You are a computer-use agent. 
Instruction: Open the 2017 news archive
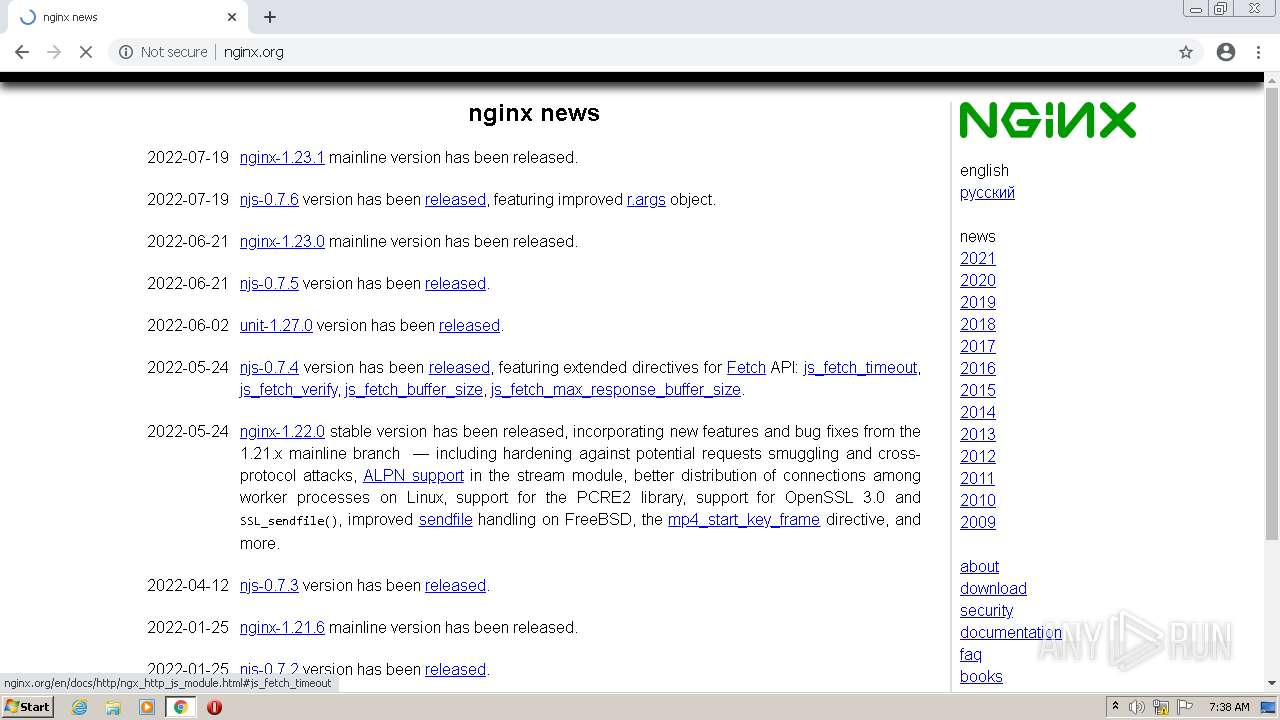[978, 346]
